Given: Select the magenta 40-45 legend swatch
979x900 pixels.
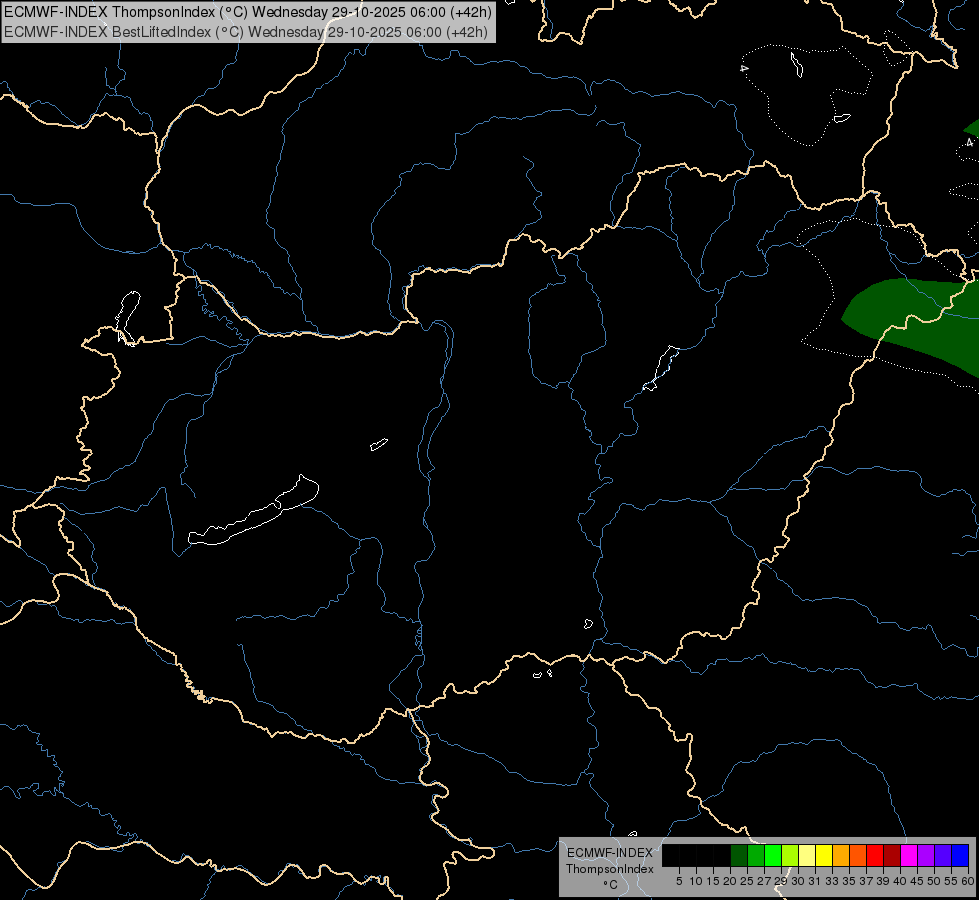Looking at the screenshot, I should 910,855.
